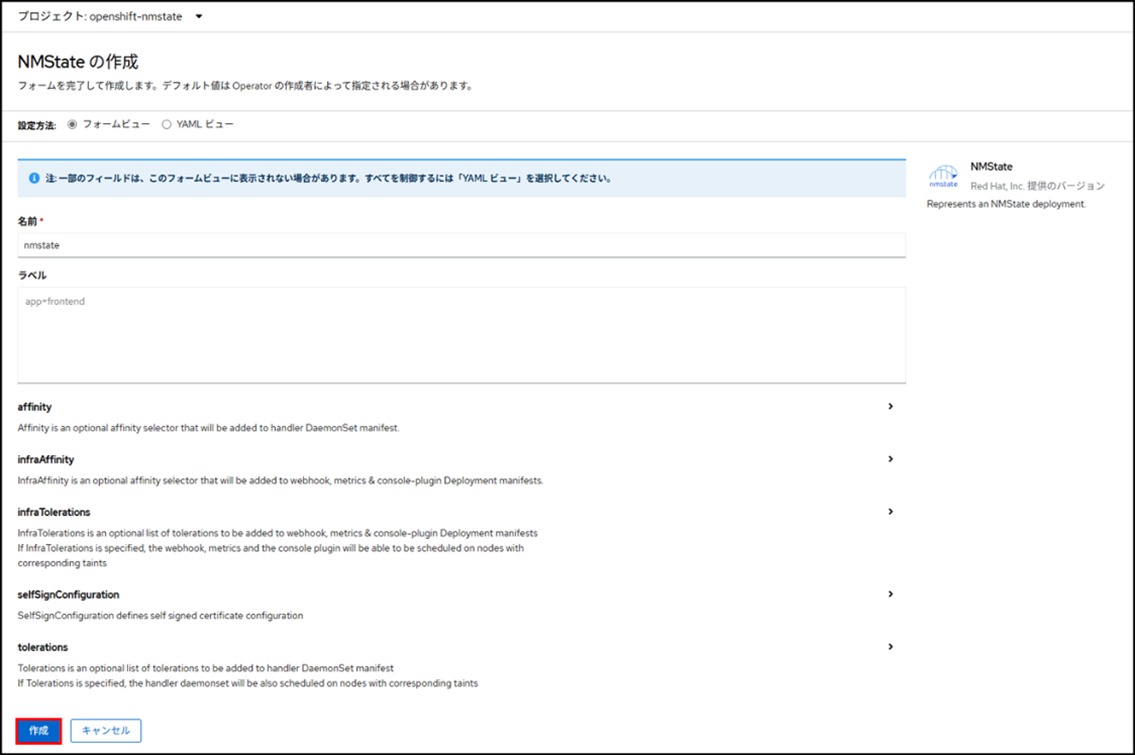This screenshot has height=755, width=1135.
Task: Expand the affinity section chevron
Action: [890, 407]
